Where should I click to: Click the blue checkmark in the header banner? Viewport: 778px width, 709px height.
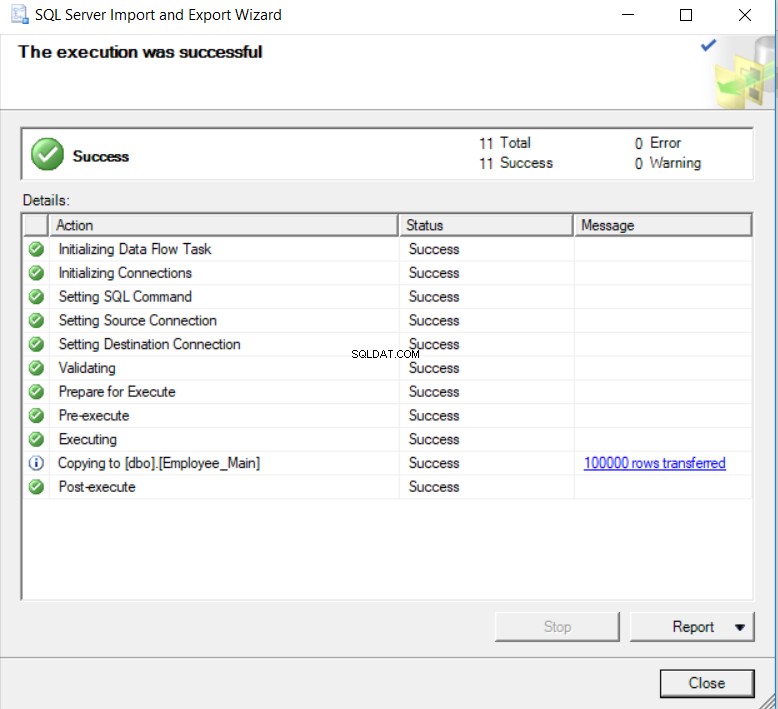tap(709, 45)
